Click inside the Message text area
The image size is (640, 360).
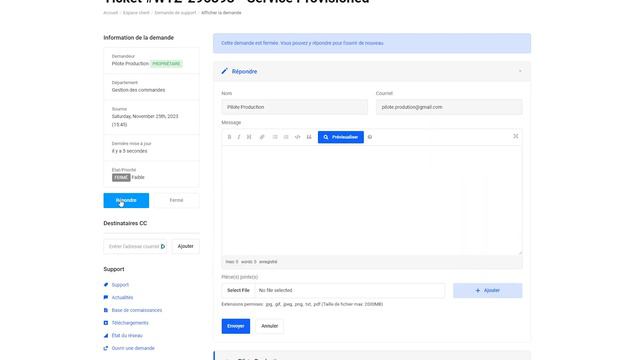[372, 200]
